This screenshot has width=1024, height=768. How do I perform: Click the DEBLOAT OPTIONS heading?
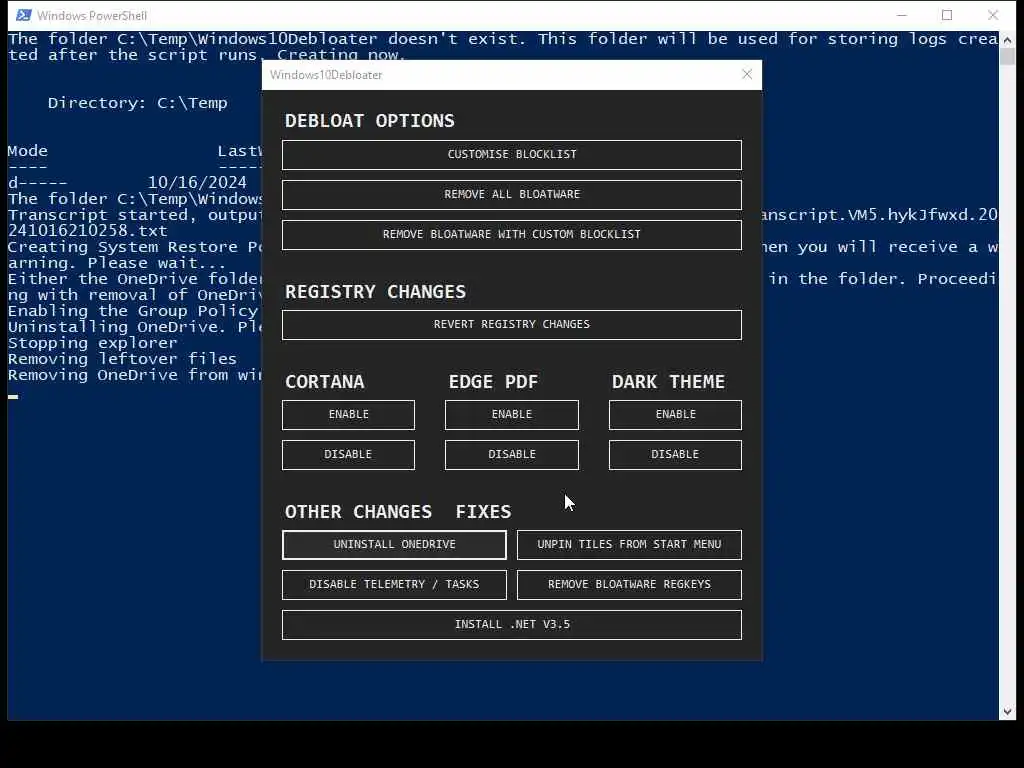(370, 121)
